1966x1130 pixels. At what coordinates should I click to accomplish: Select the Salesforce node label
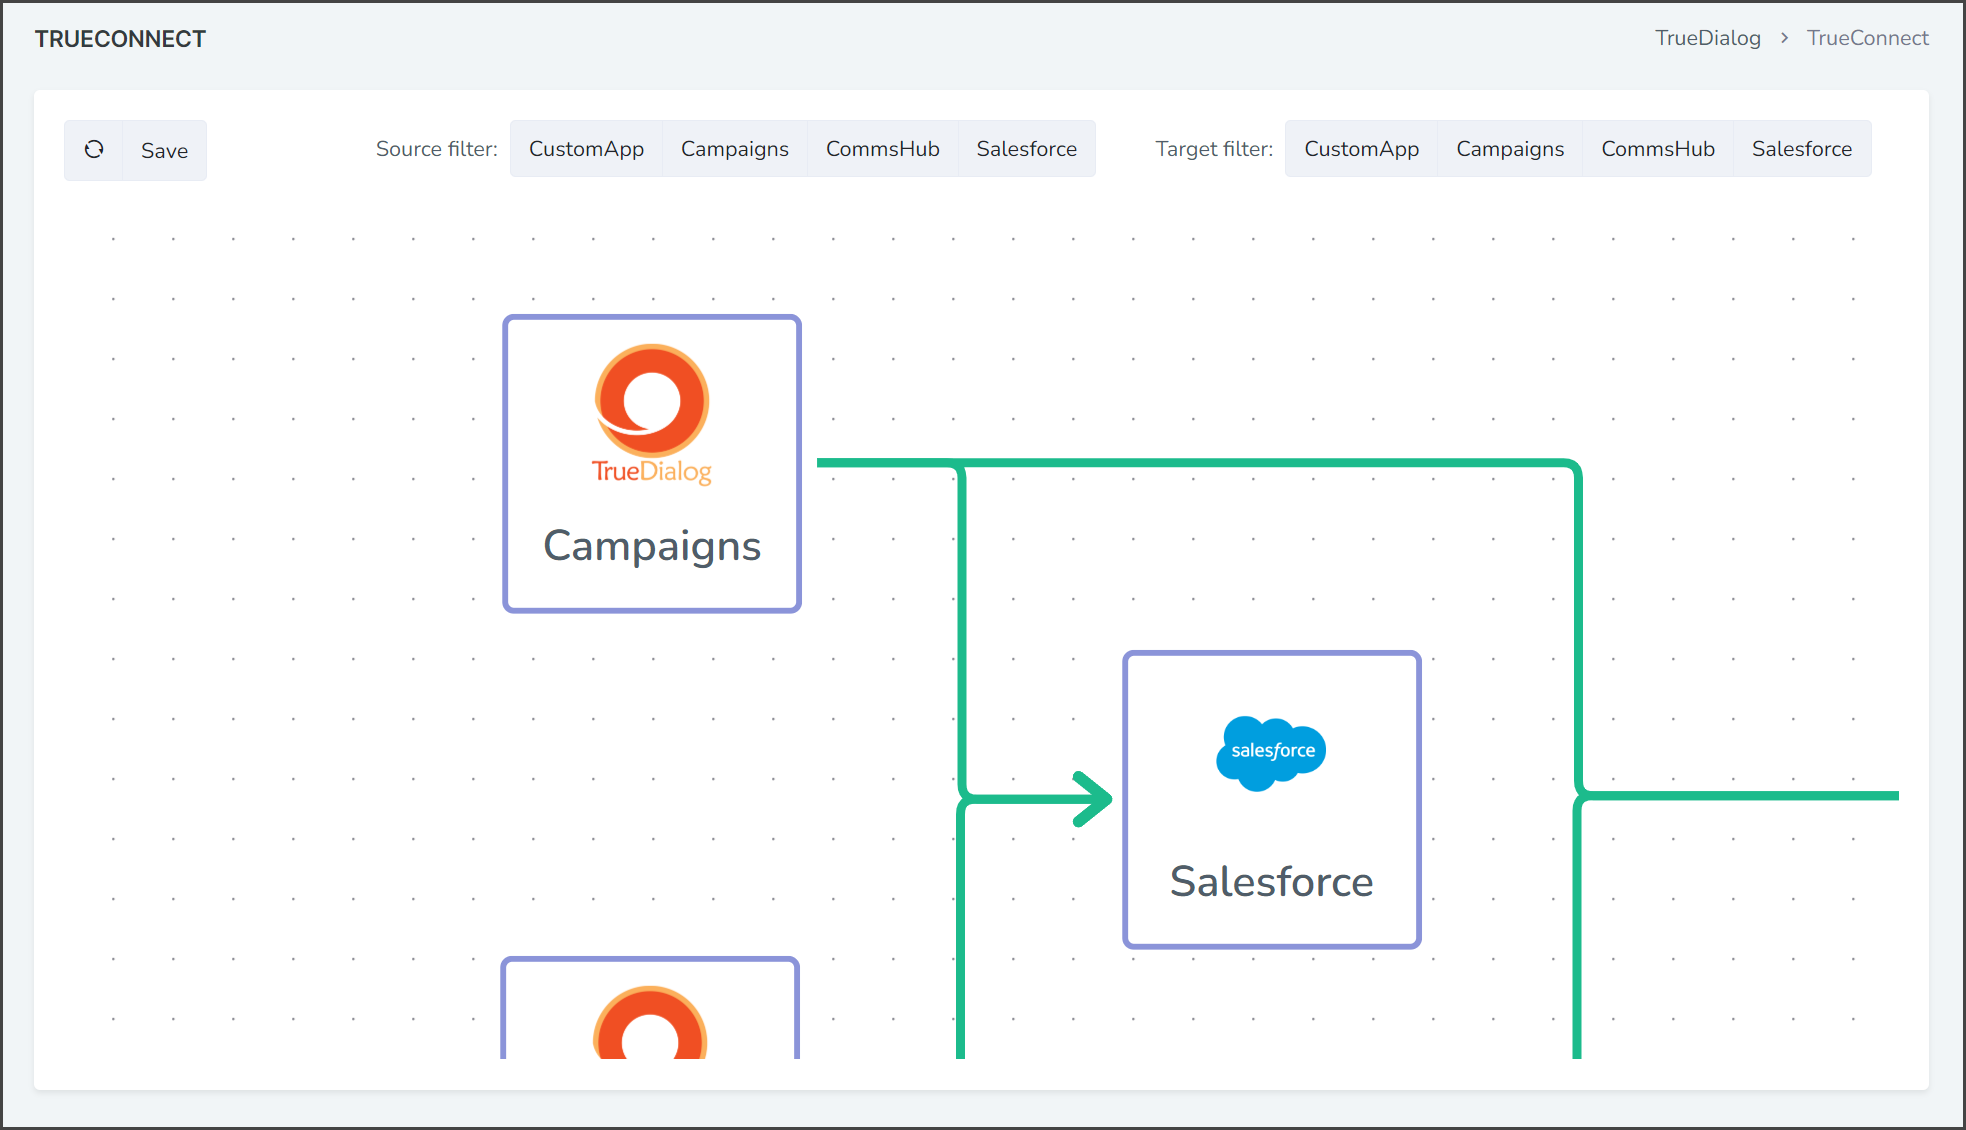(1271, 881)
